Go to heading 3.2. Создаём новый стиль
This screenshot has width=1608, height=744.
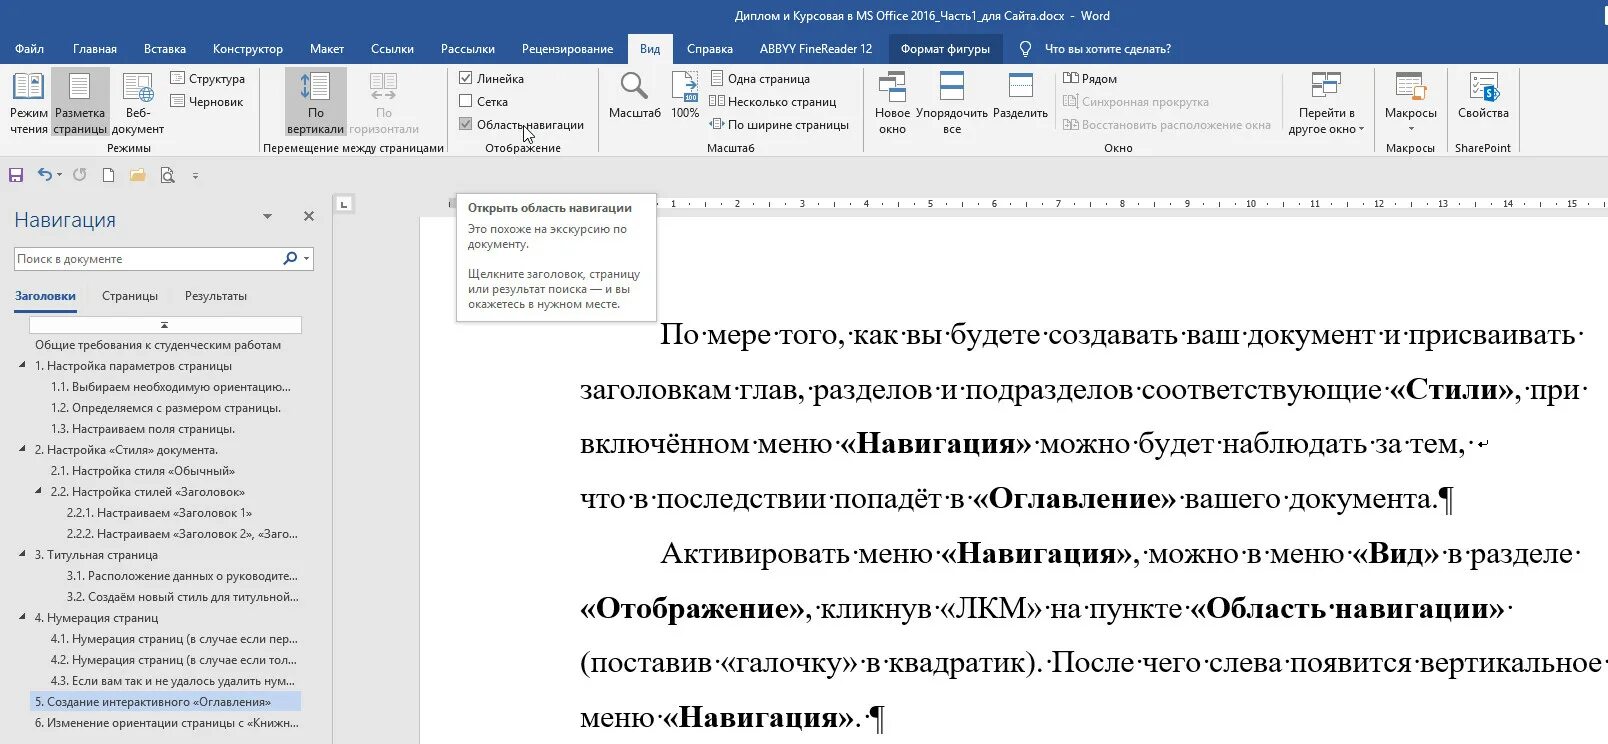pos(182,596)
